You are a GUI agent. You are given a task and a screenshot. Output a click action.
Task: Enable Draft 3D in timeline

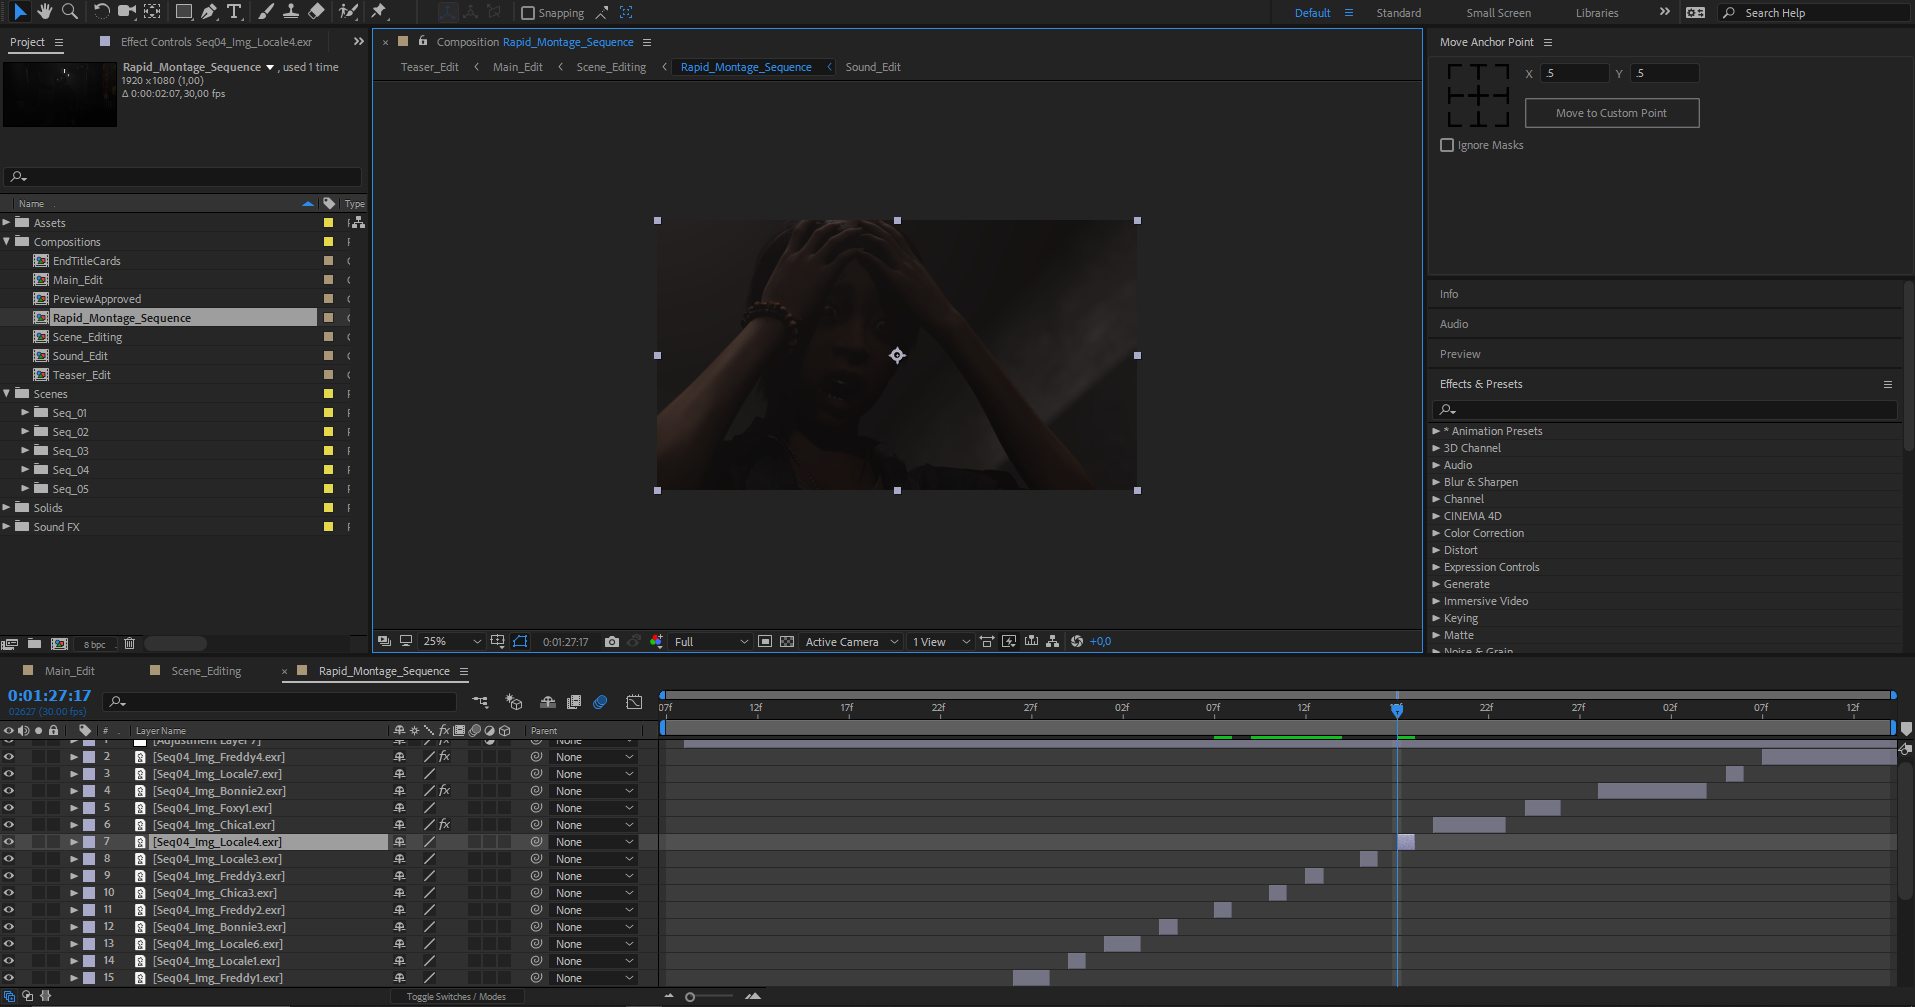coord(514,702)
